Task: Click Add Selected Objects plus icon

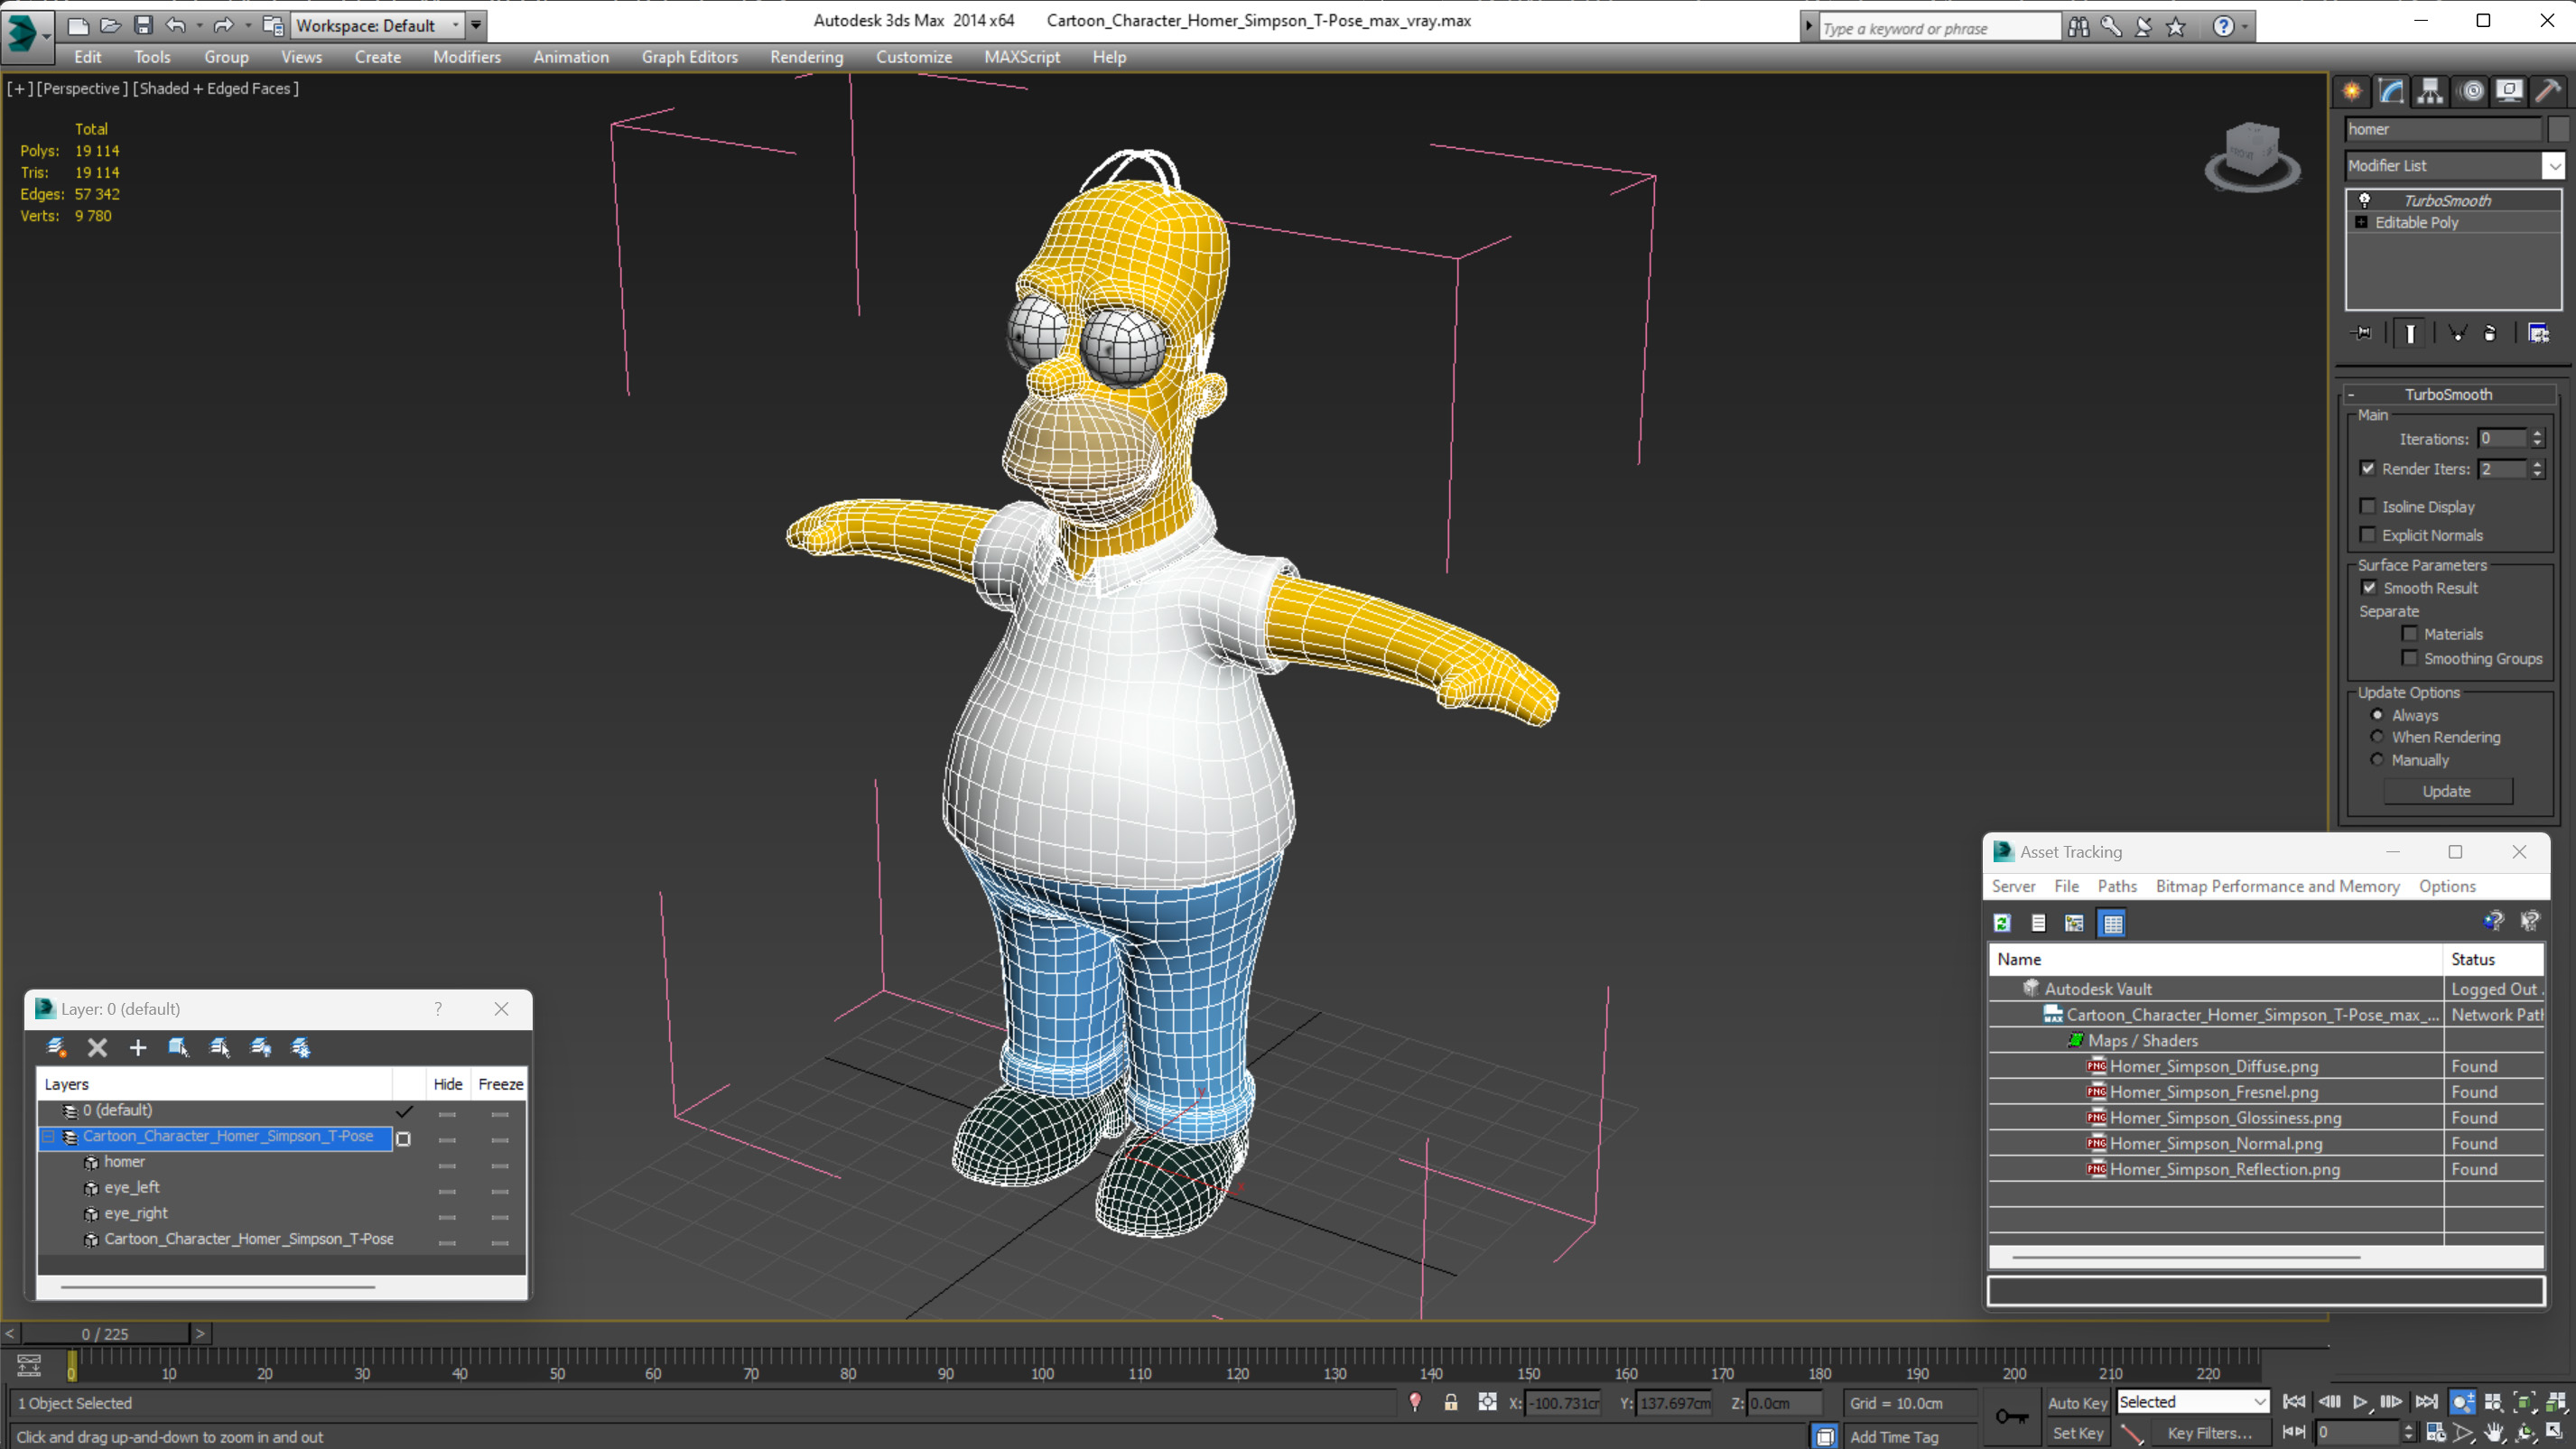Action: point(138,1047)
